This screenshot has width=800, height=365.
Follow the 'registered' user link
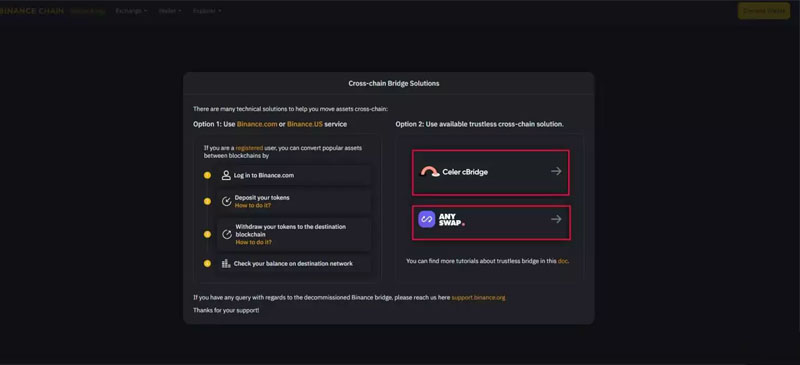coord(249,148)
